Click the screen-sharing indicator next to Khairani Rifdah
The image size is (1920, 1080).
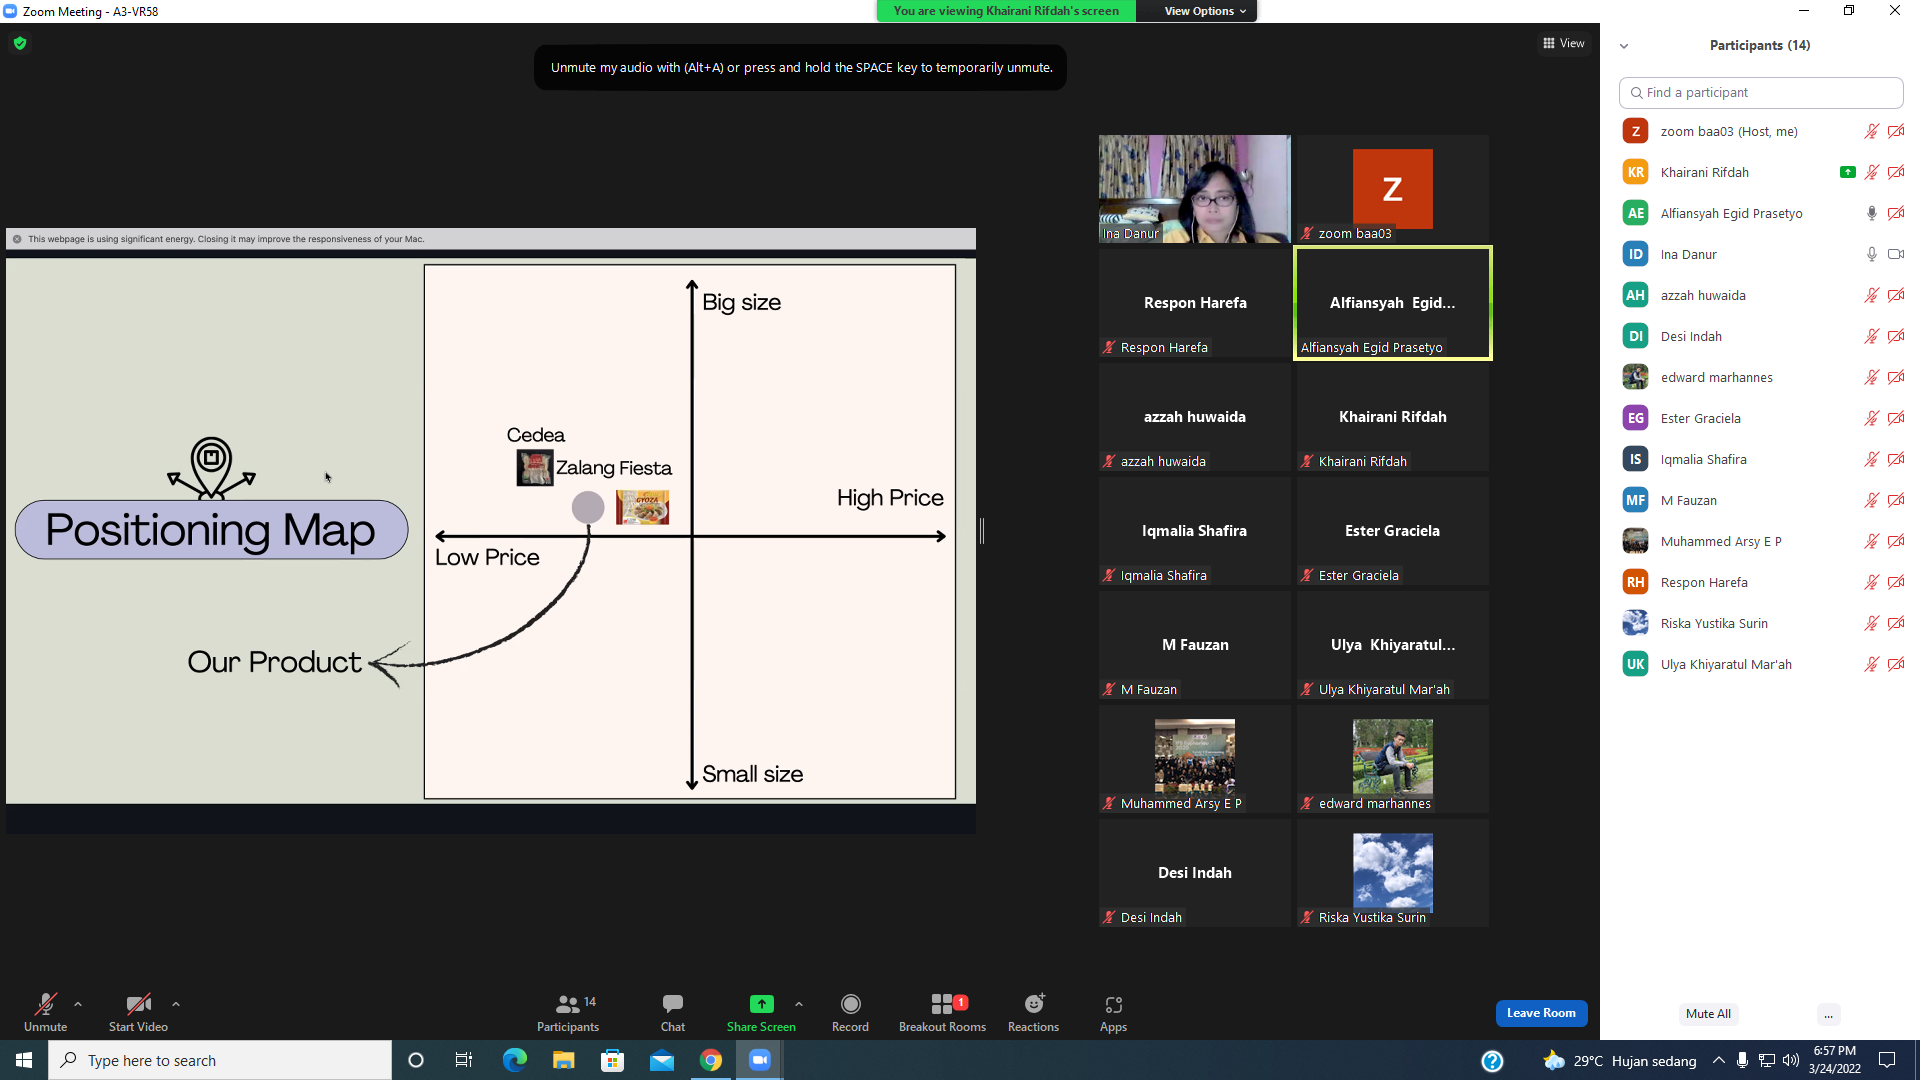coord(1847,172)
